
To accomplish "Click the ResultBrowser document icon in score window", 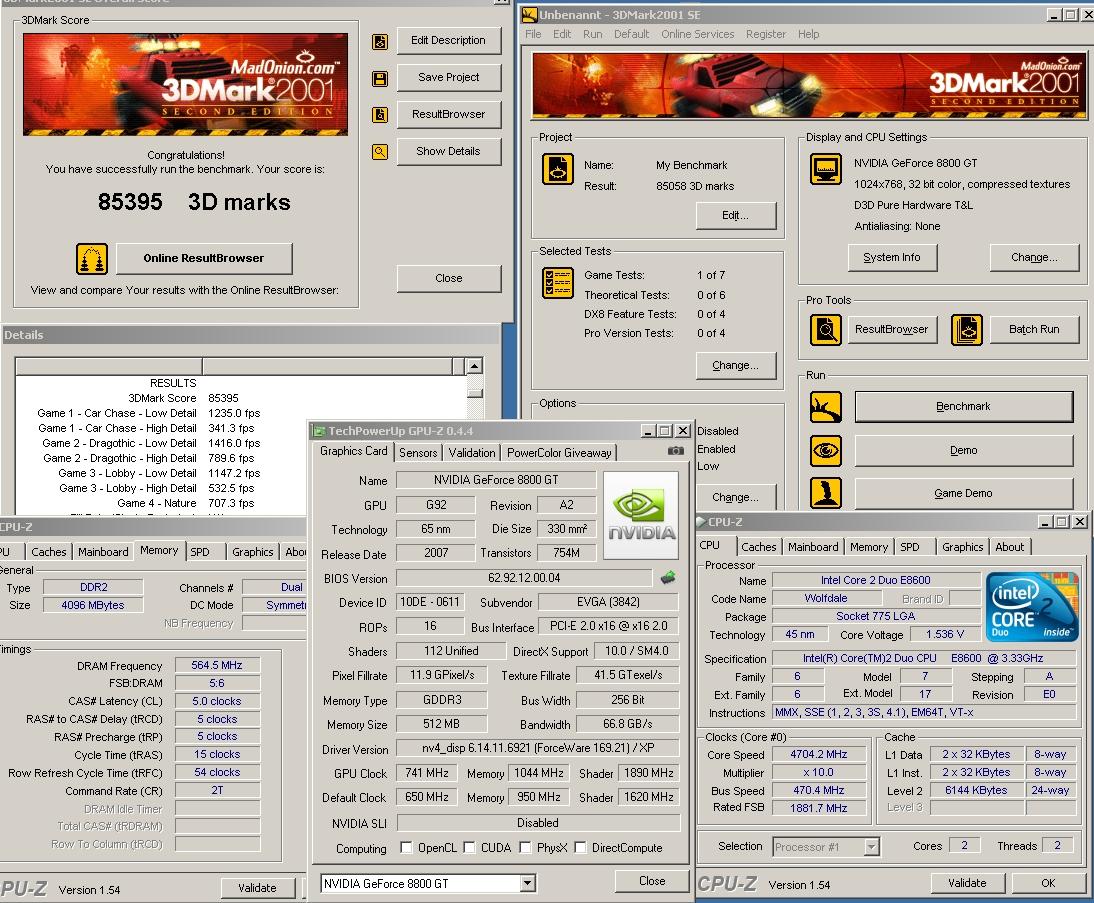I will 380,114.
